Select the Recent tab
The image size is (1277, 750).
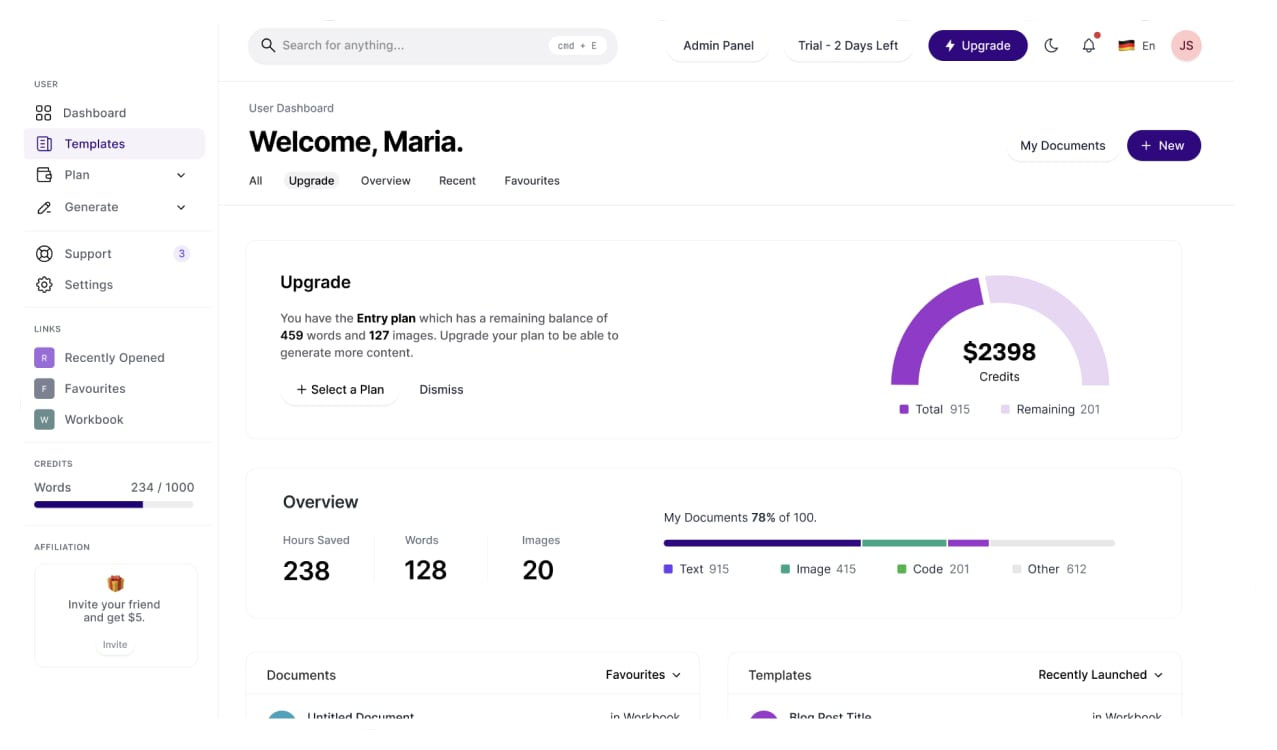point(457,181)
